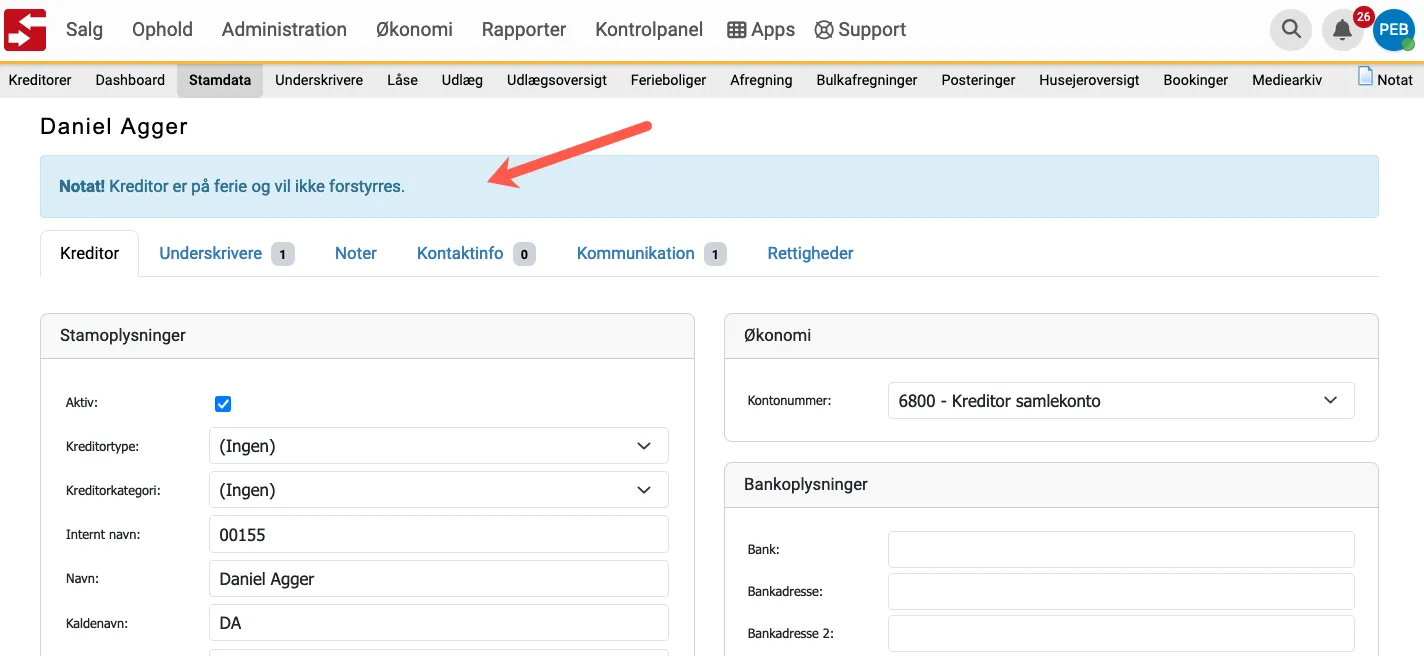The width and height of the screenshot is (1424, 656).
Task: Expand the Kreditorkategori selection list
Action: point(438,489)
